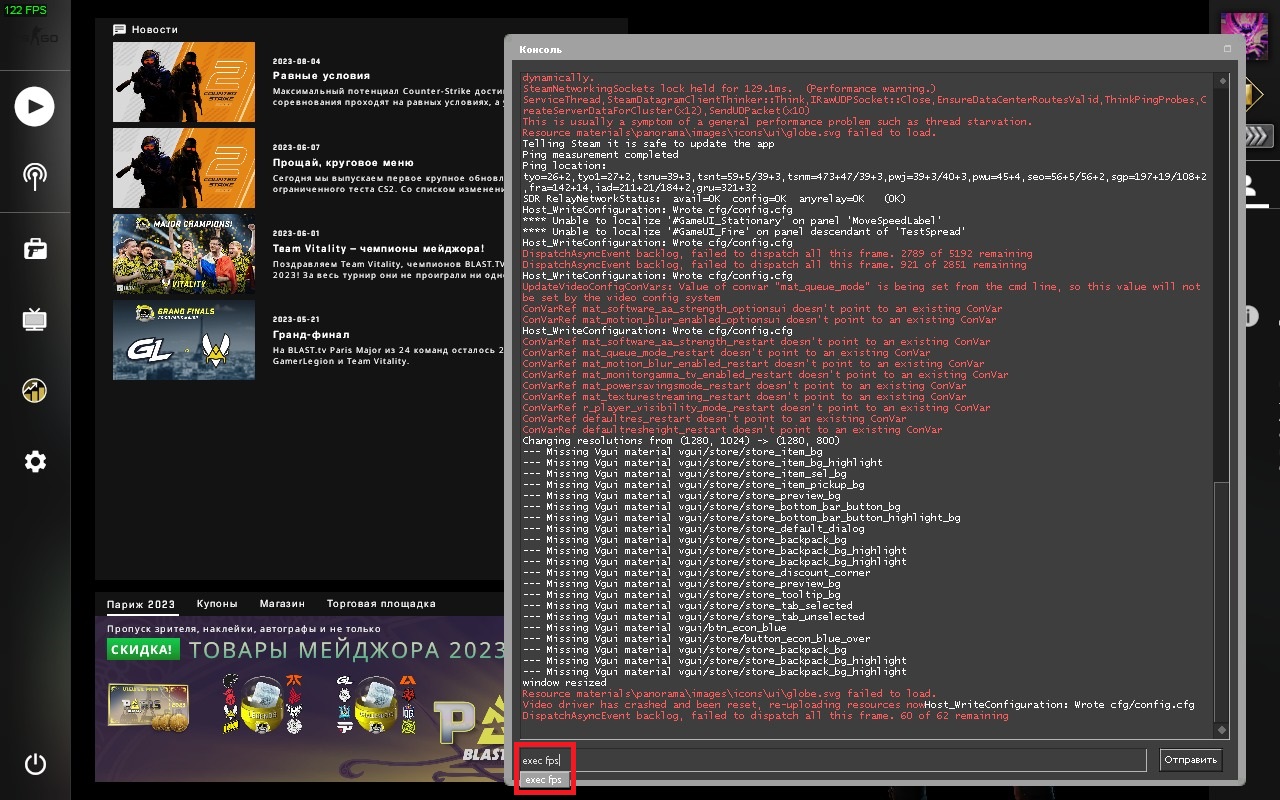
Task: Click the console line 'Telling Steam it is safe to update the app'
Action: coord(648,144)
